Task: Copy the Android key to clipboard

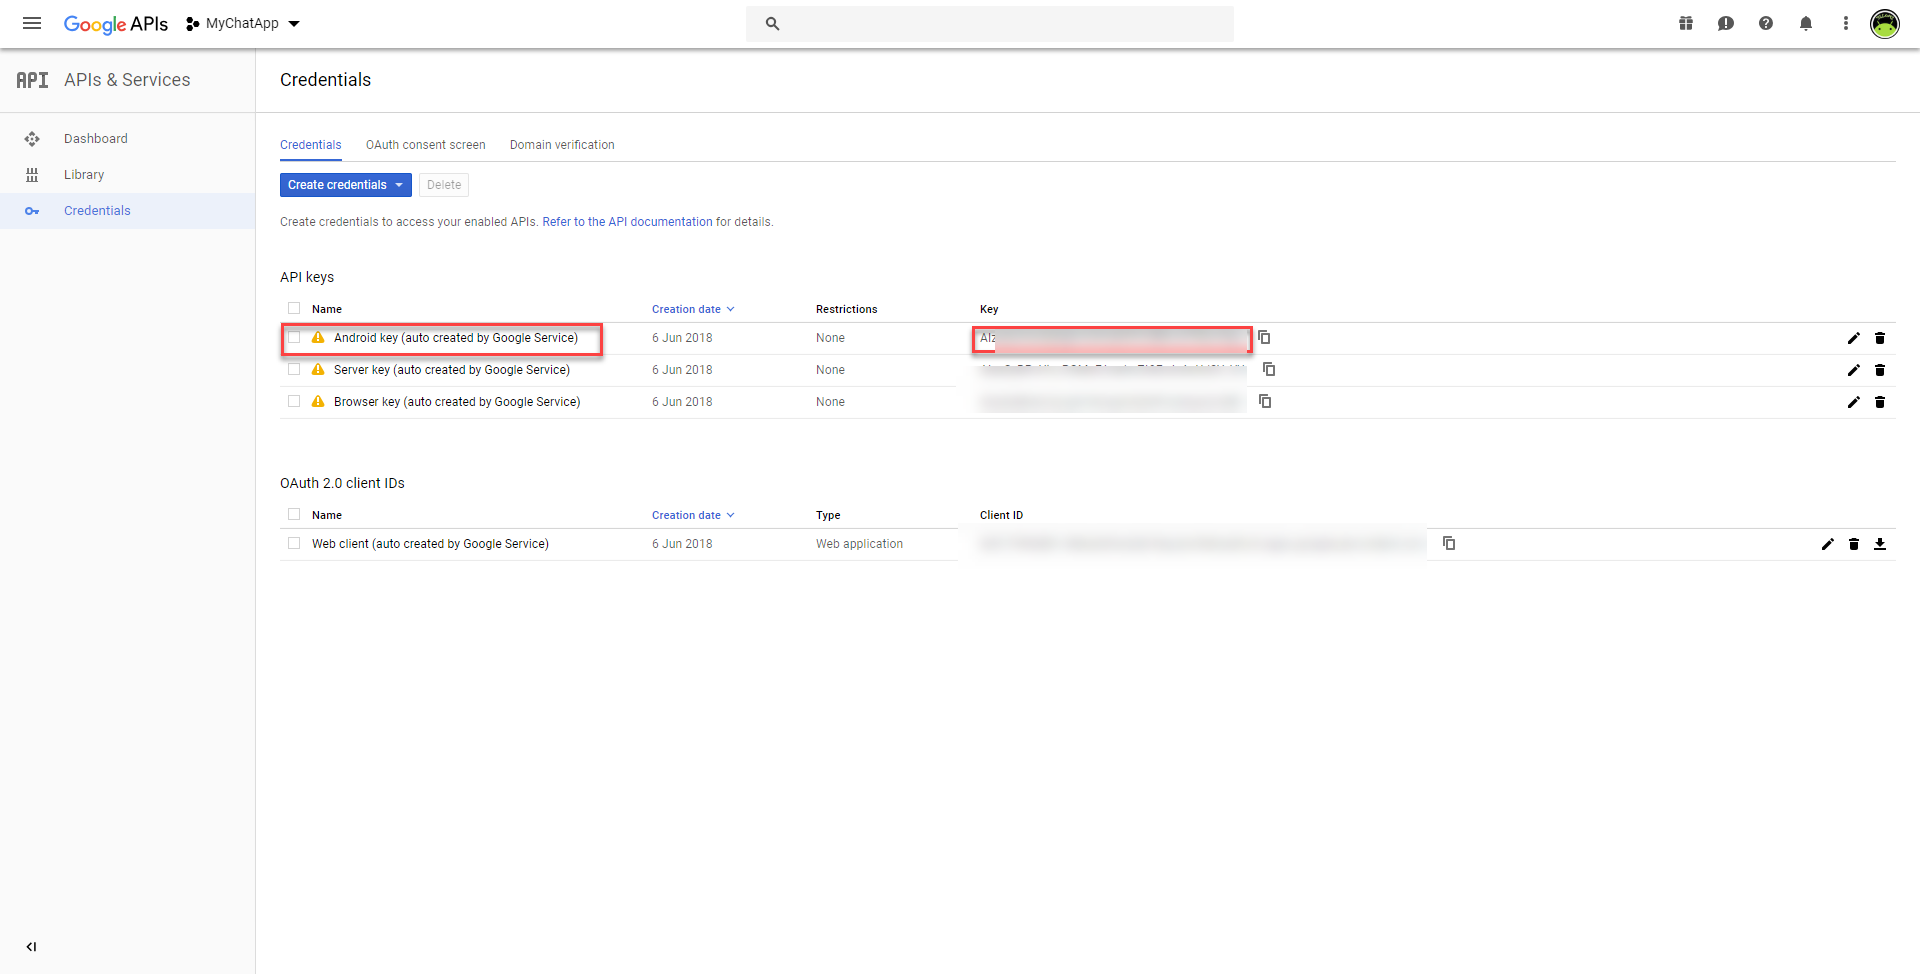Action: (x=1264, y=338)
